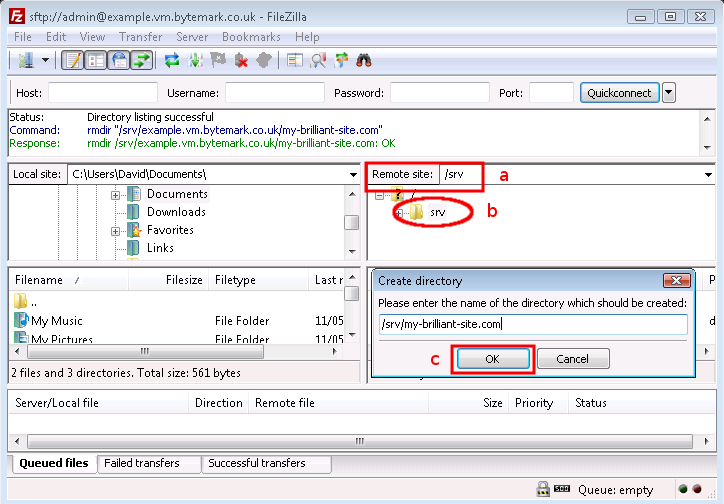
Task: Sort local files by Filetype column
Action: [259, 280]
